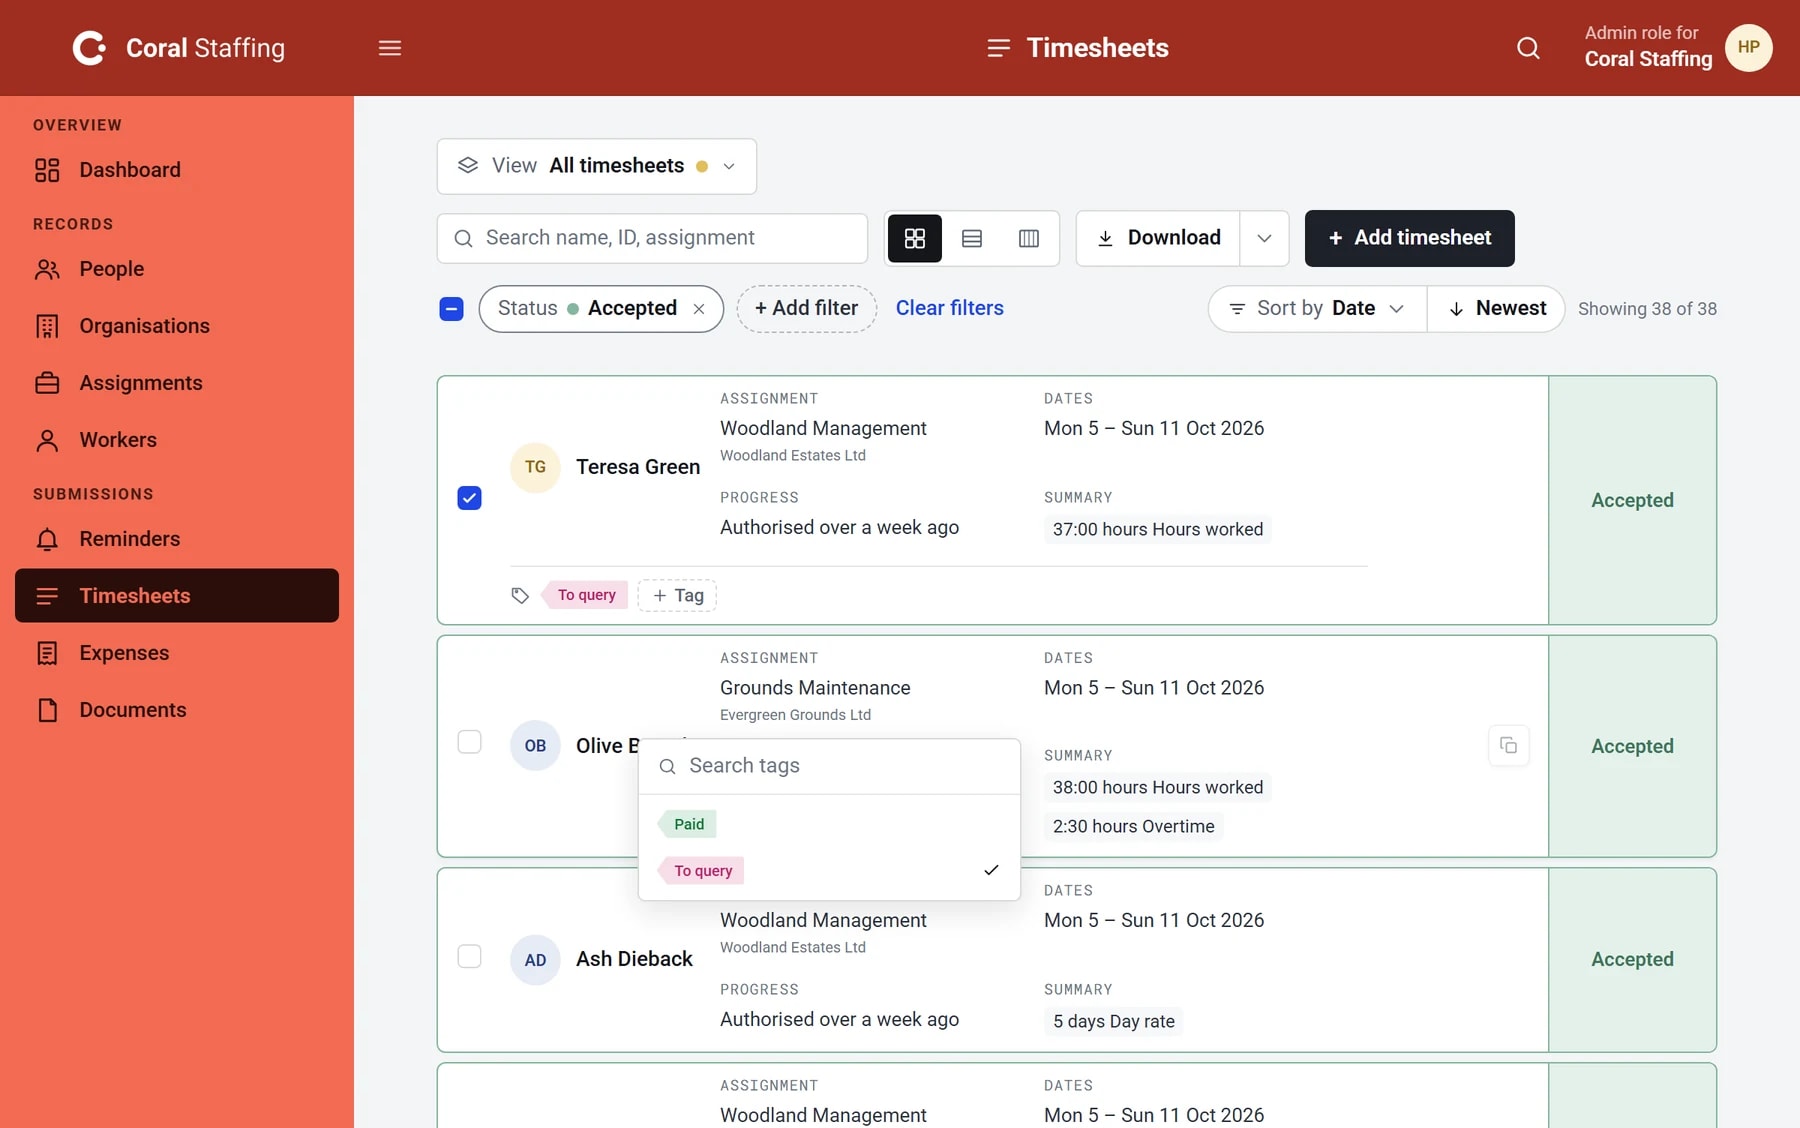Toggle the hamburger sidebar menu icon
This screenshot has height=1128, width=1800.
click(x=390, y=48)
